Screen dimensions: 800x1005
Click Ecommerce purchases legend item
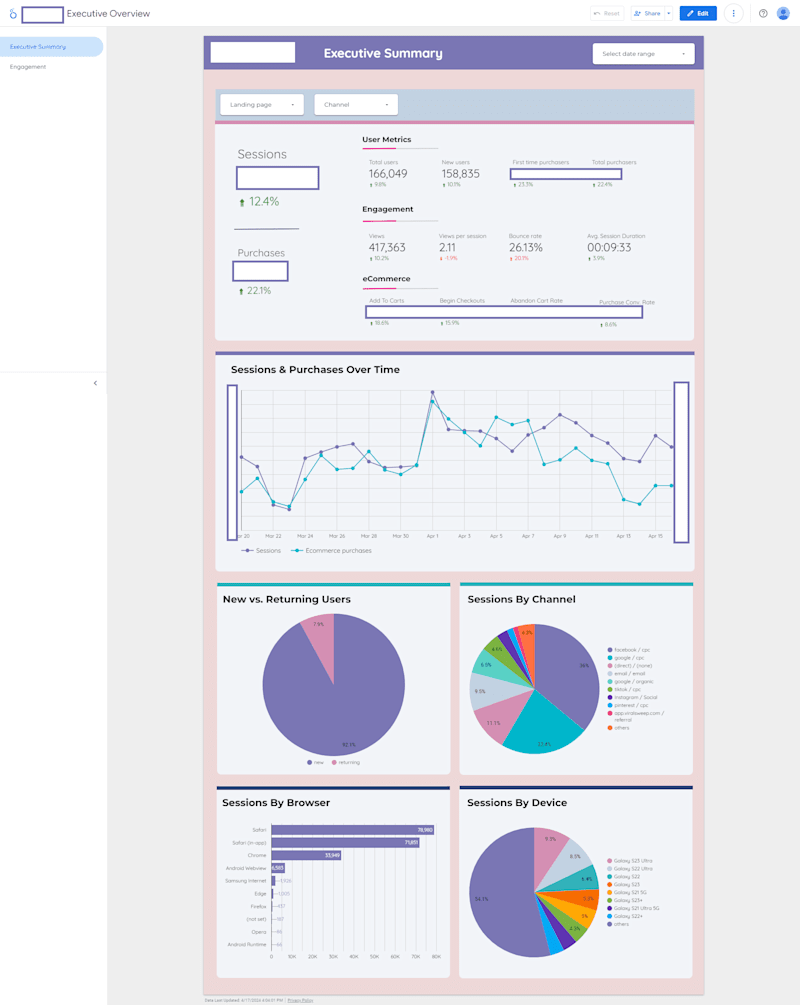click(331, 551)
